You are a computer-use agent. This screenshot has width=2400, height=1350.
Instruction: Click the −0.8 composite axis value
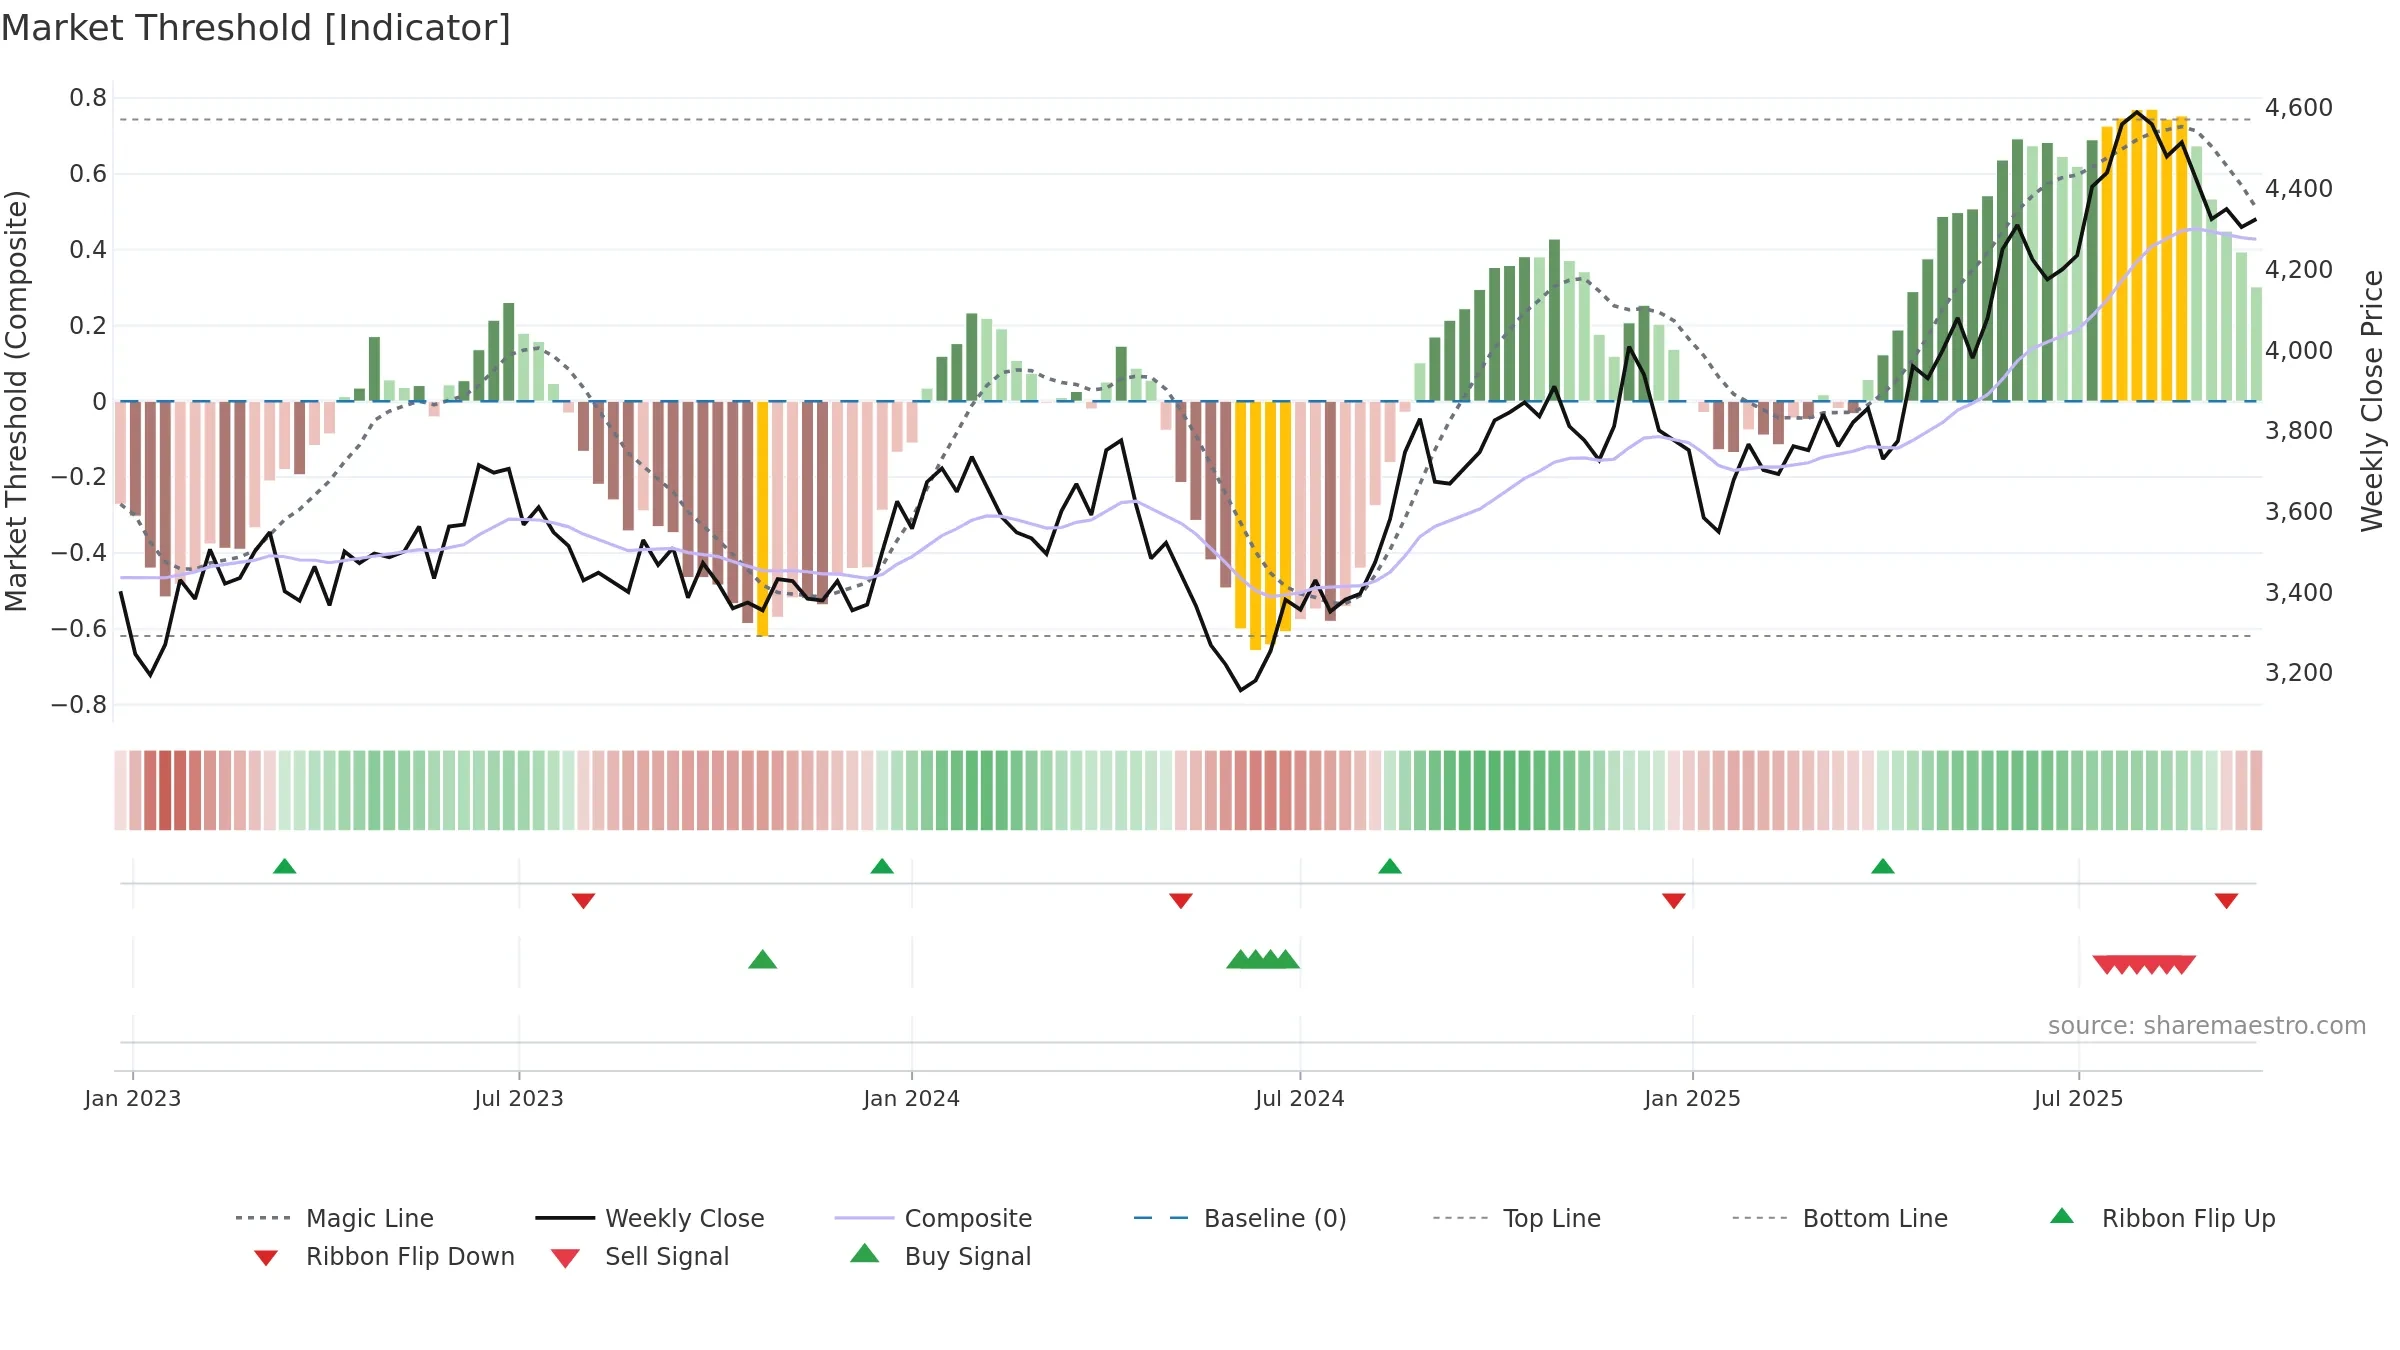click(x=79, y=705)
